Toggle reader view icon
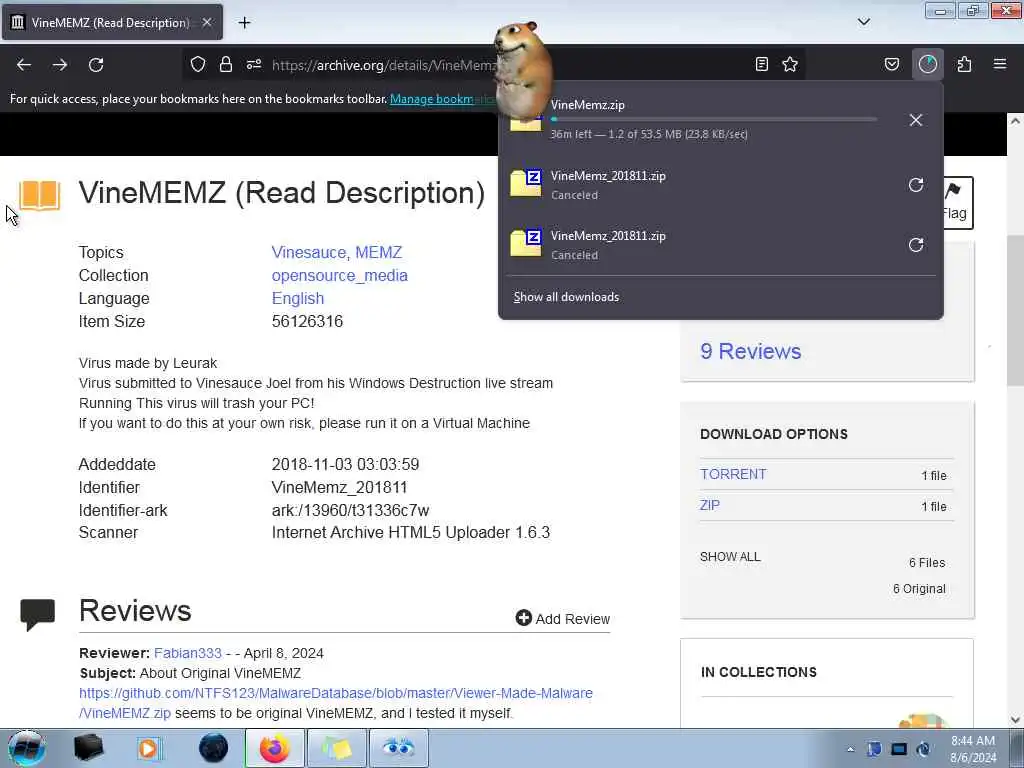1024x768 pixels. click(x=761, y=64)
